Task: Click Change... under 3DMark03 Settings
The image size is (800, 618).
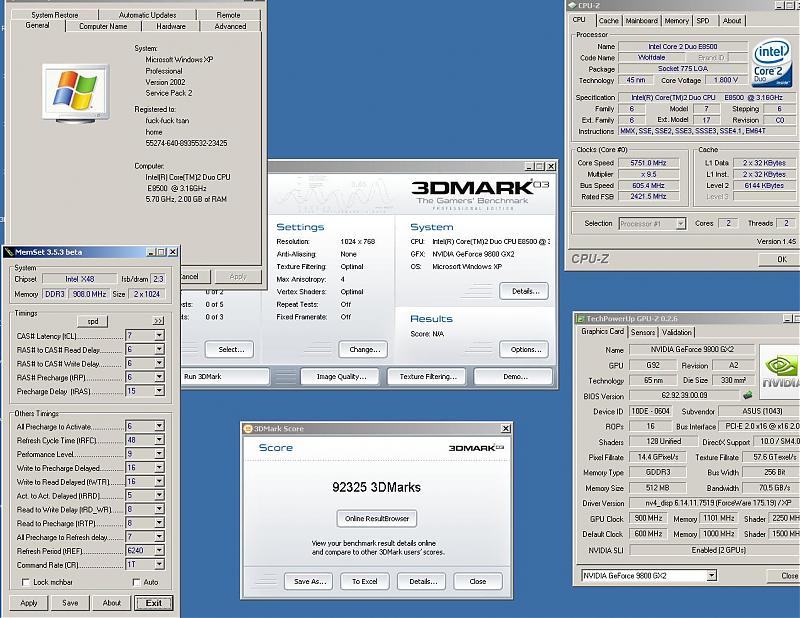Action: coord(364,350)
